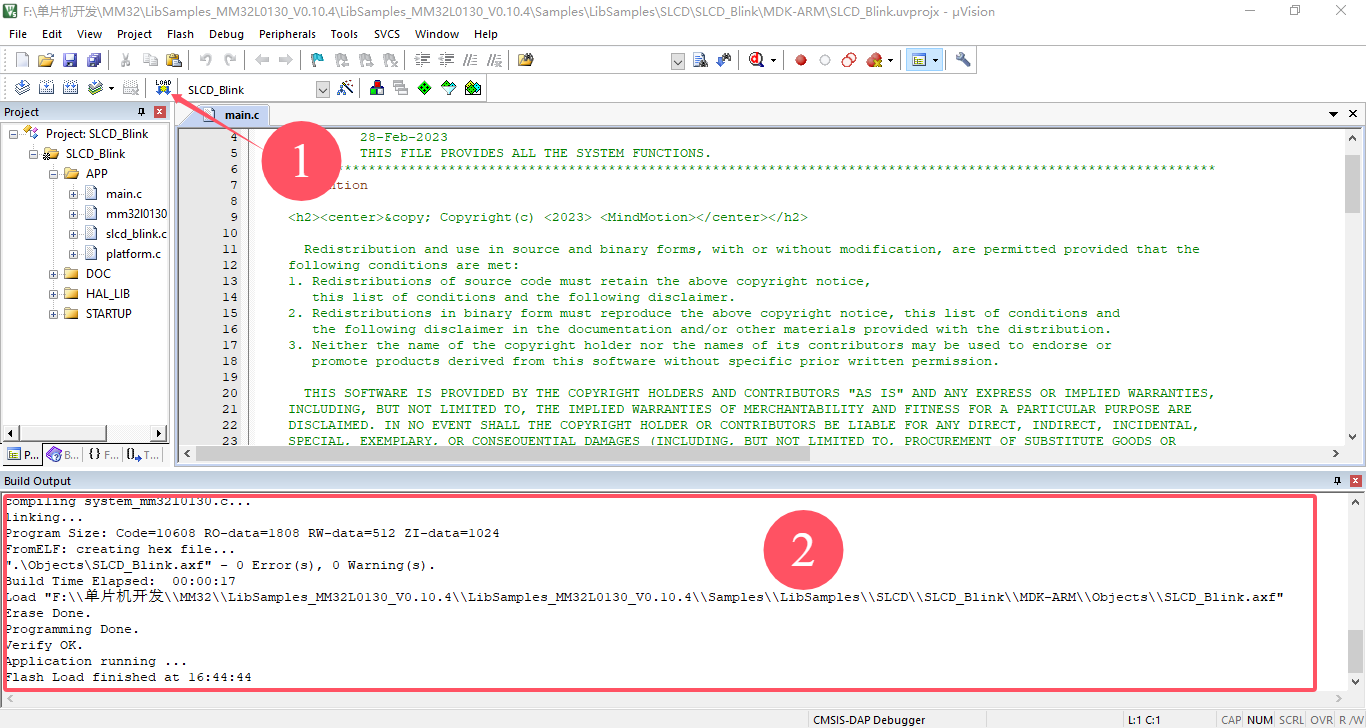This screenshot has width=1366, height=728.
Task: Click the Open file folder icon
Action: pos(45,60)
